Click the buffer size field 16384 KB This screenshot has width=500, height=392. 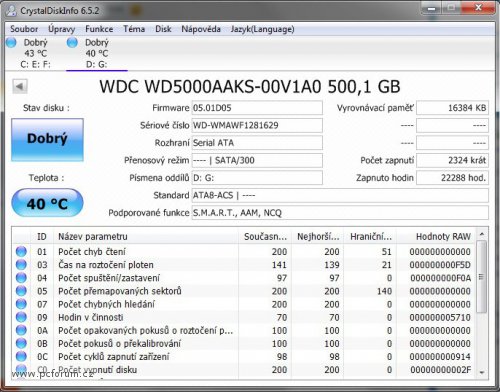point(453,108)
